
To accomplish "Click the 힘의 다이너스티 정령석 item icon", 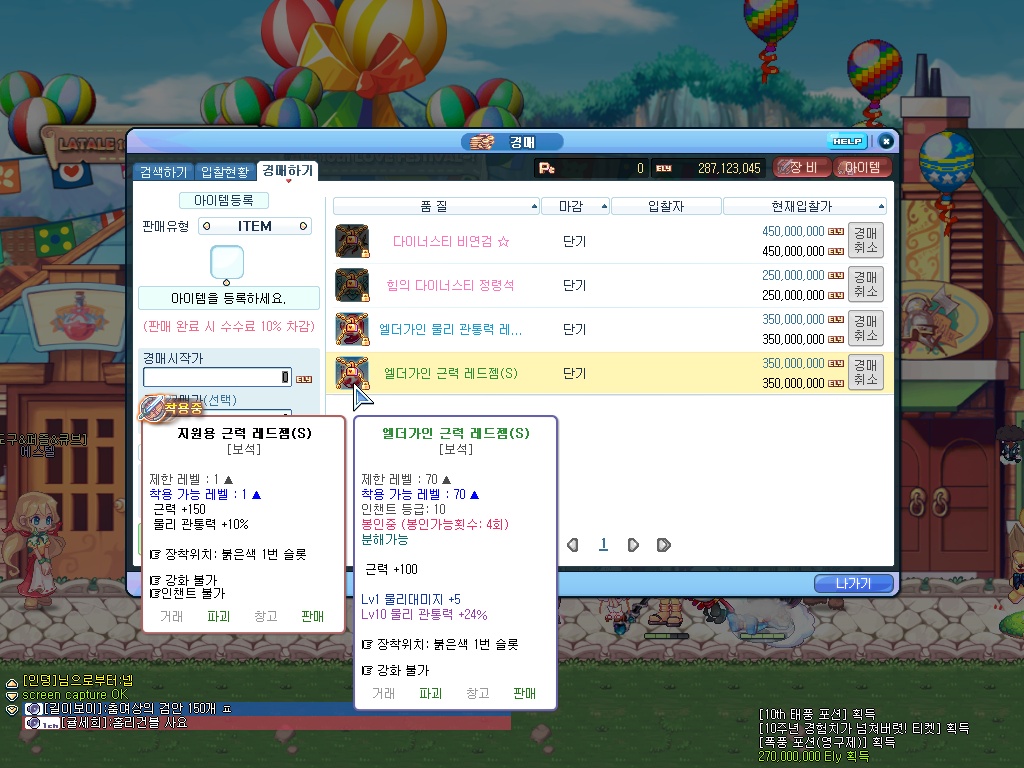I will click(351, 285).
